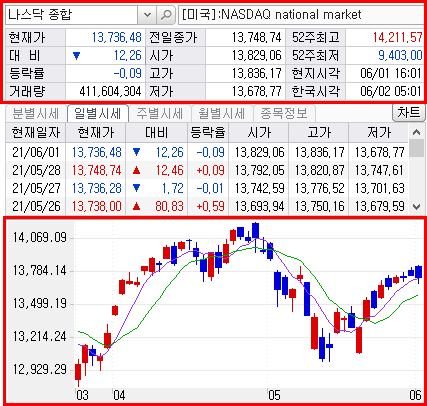Click the 52주최고 value 14,211.57

coord(397,37)
